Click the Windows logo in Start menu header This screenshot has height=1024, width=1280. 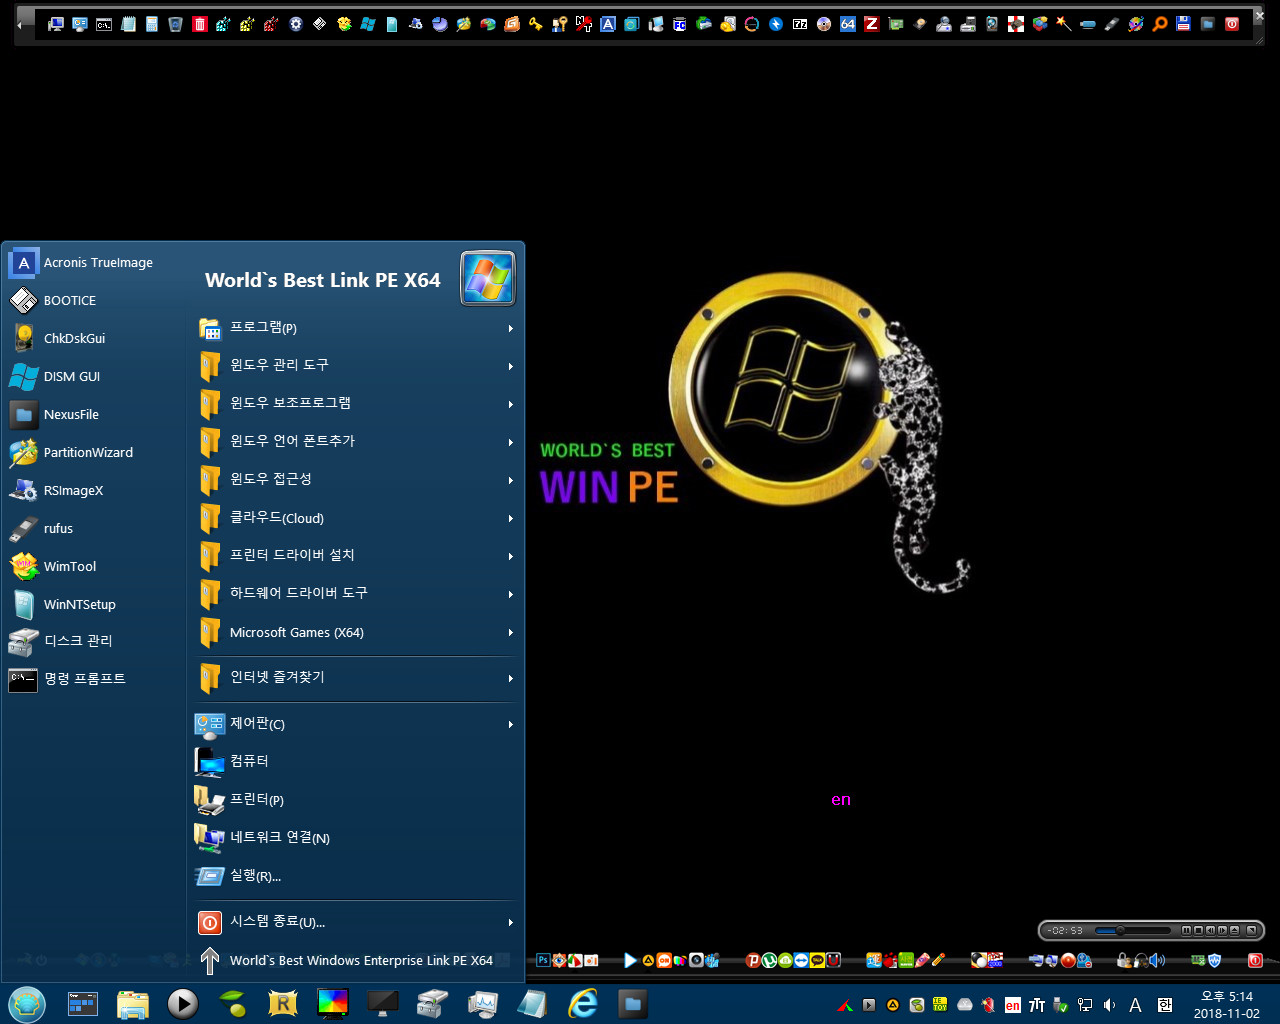pyautogui.click(x=487, y=278)
